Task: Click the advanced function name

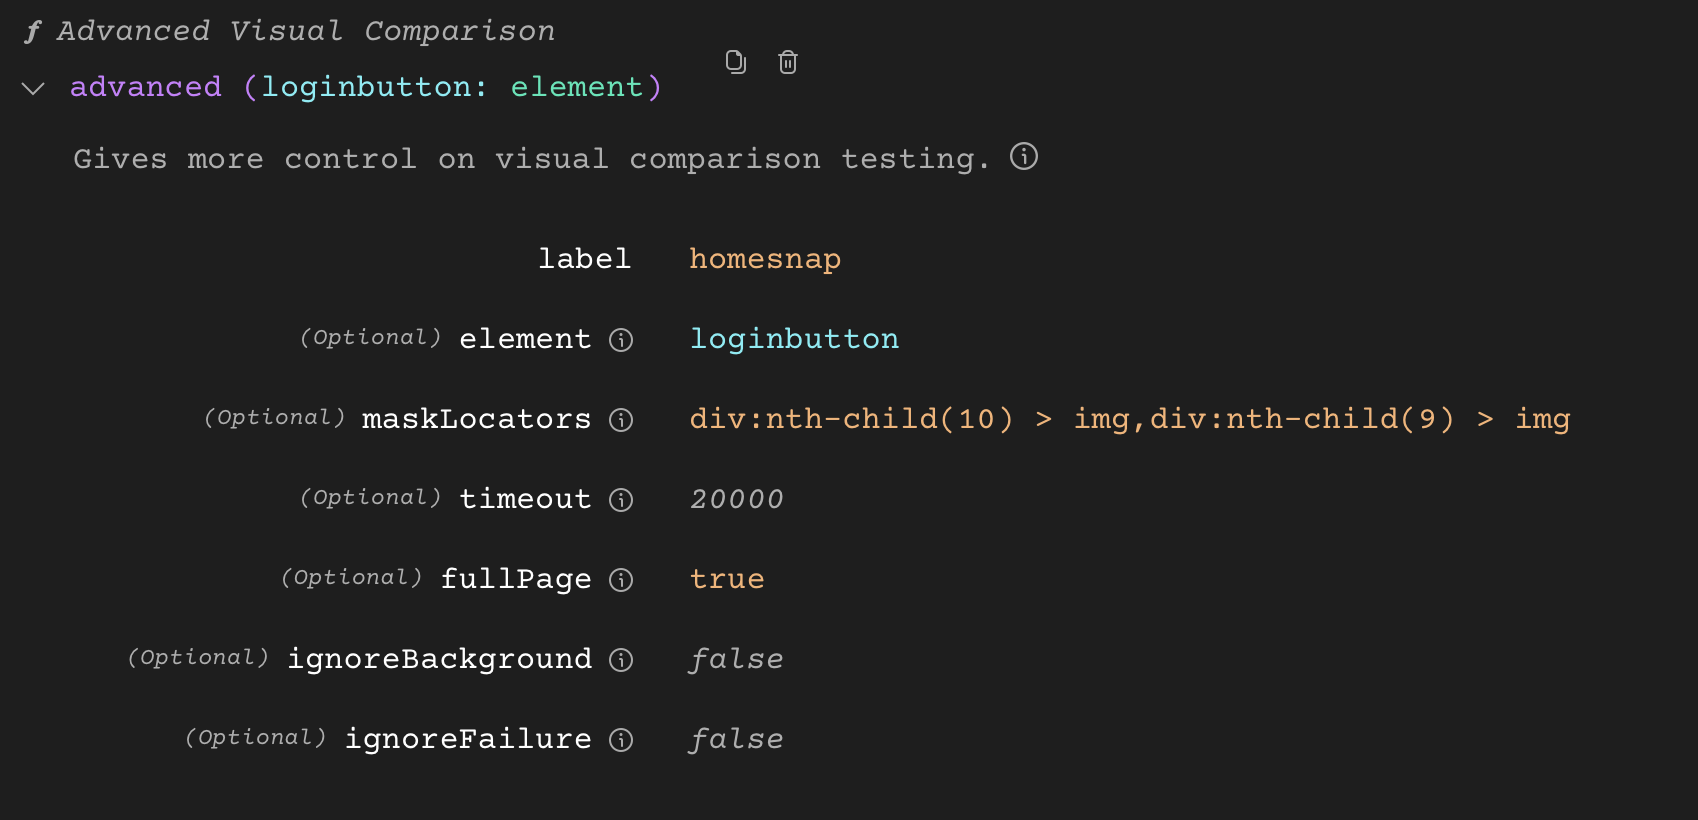Action: click(x=146, y=87)
